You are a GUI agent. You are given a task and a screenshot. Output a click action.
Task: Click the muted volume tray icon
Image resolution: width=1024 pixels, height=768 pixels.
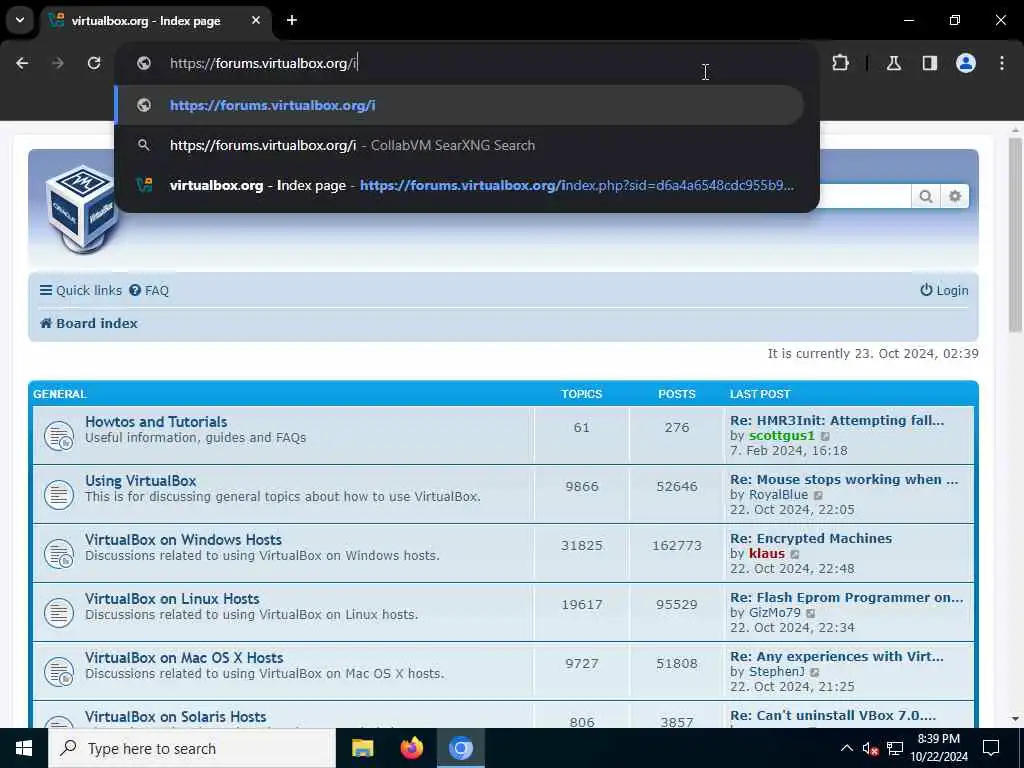870,748
